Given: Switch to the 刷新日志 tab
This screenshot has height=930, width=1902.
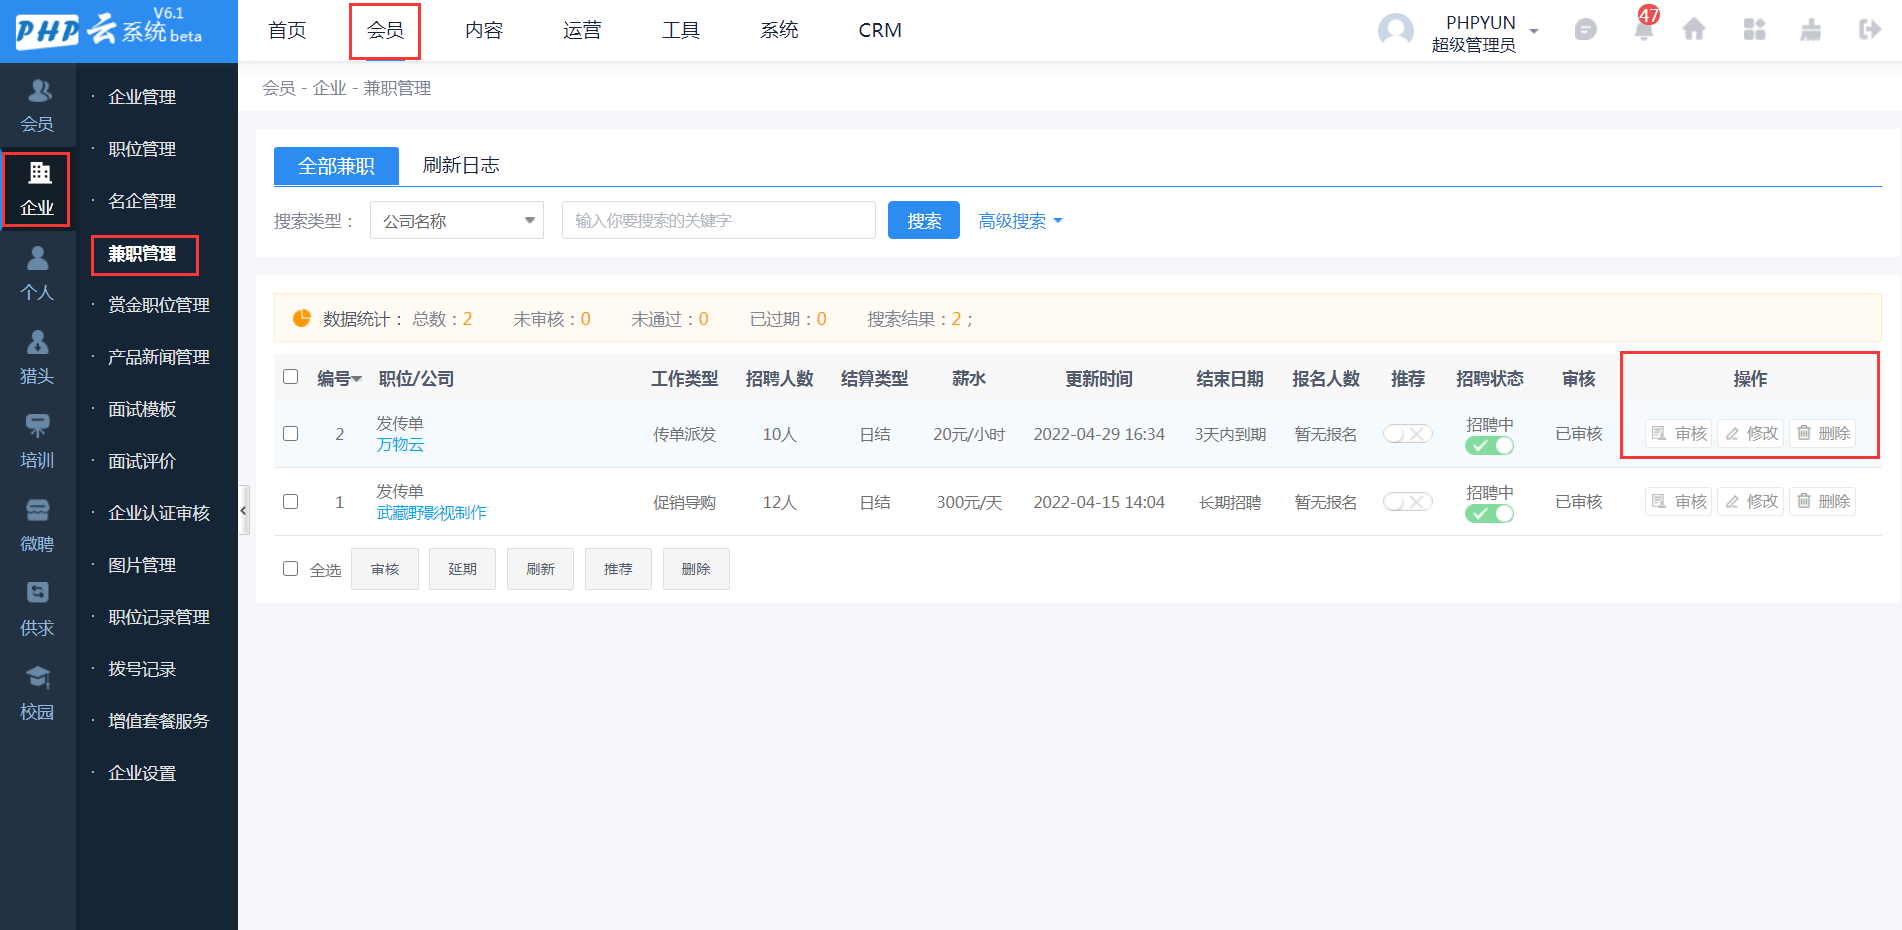Looking at the screenshot, I should point(461,165).
